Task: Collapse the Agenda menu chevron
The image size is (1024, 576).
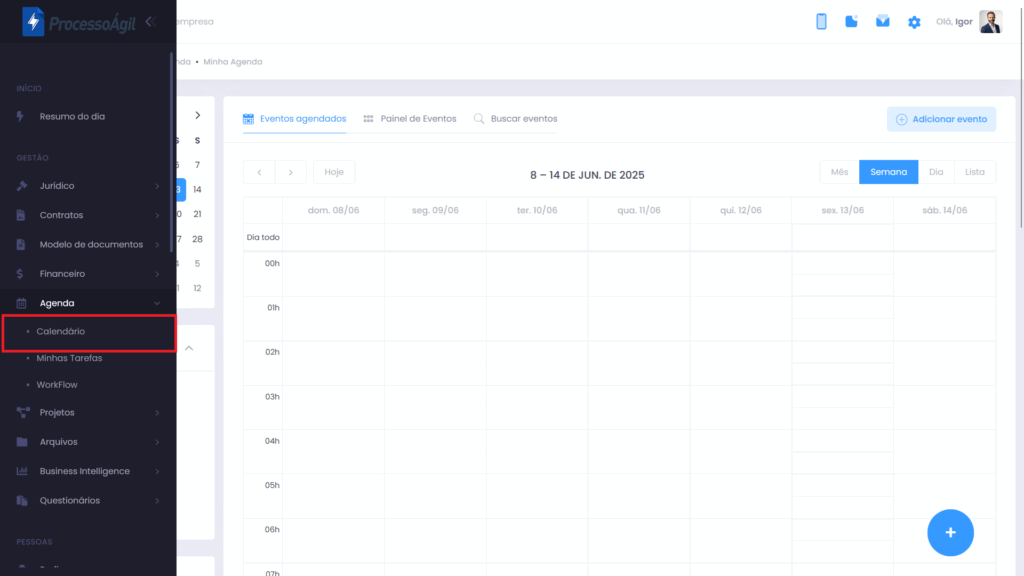Action: [157, 303]
